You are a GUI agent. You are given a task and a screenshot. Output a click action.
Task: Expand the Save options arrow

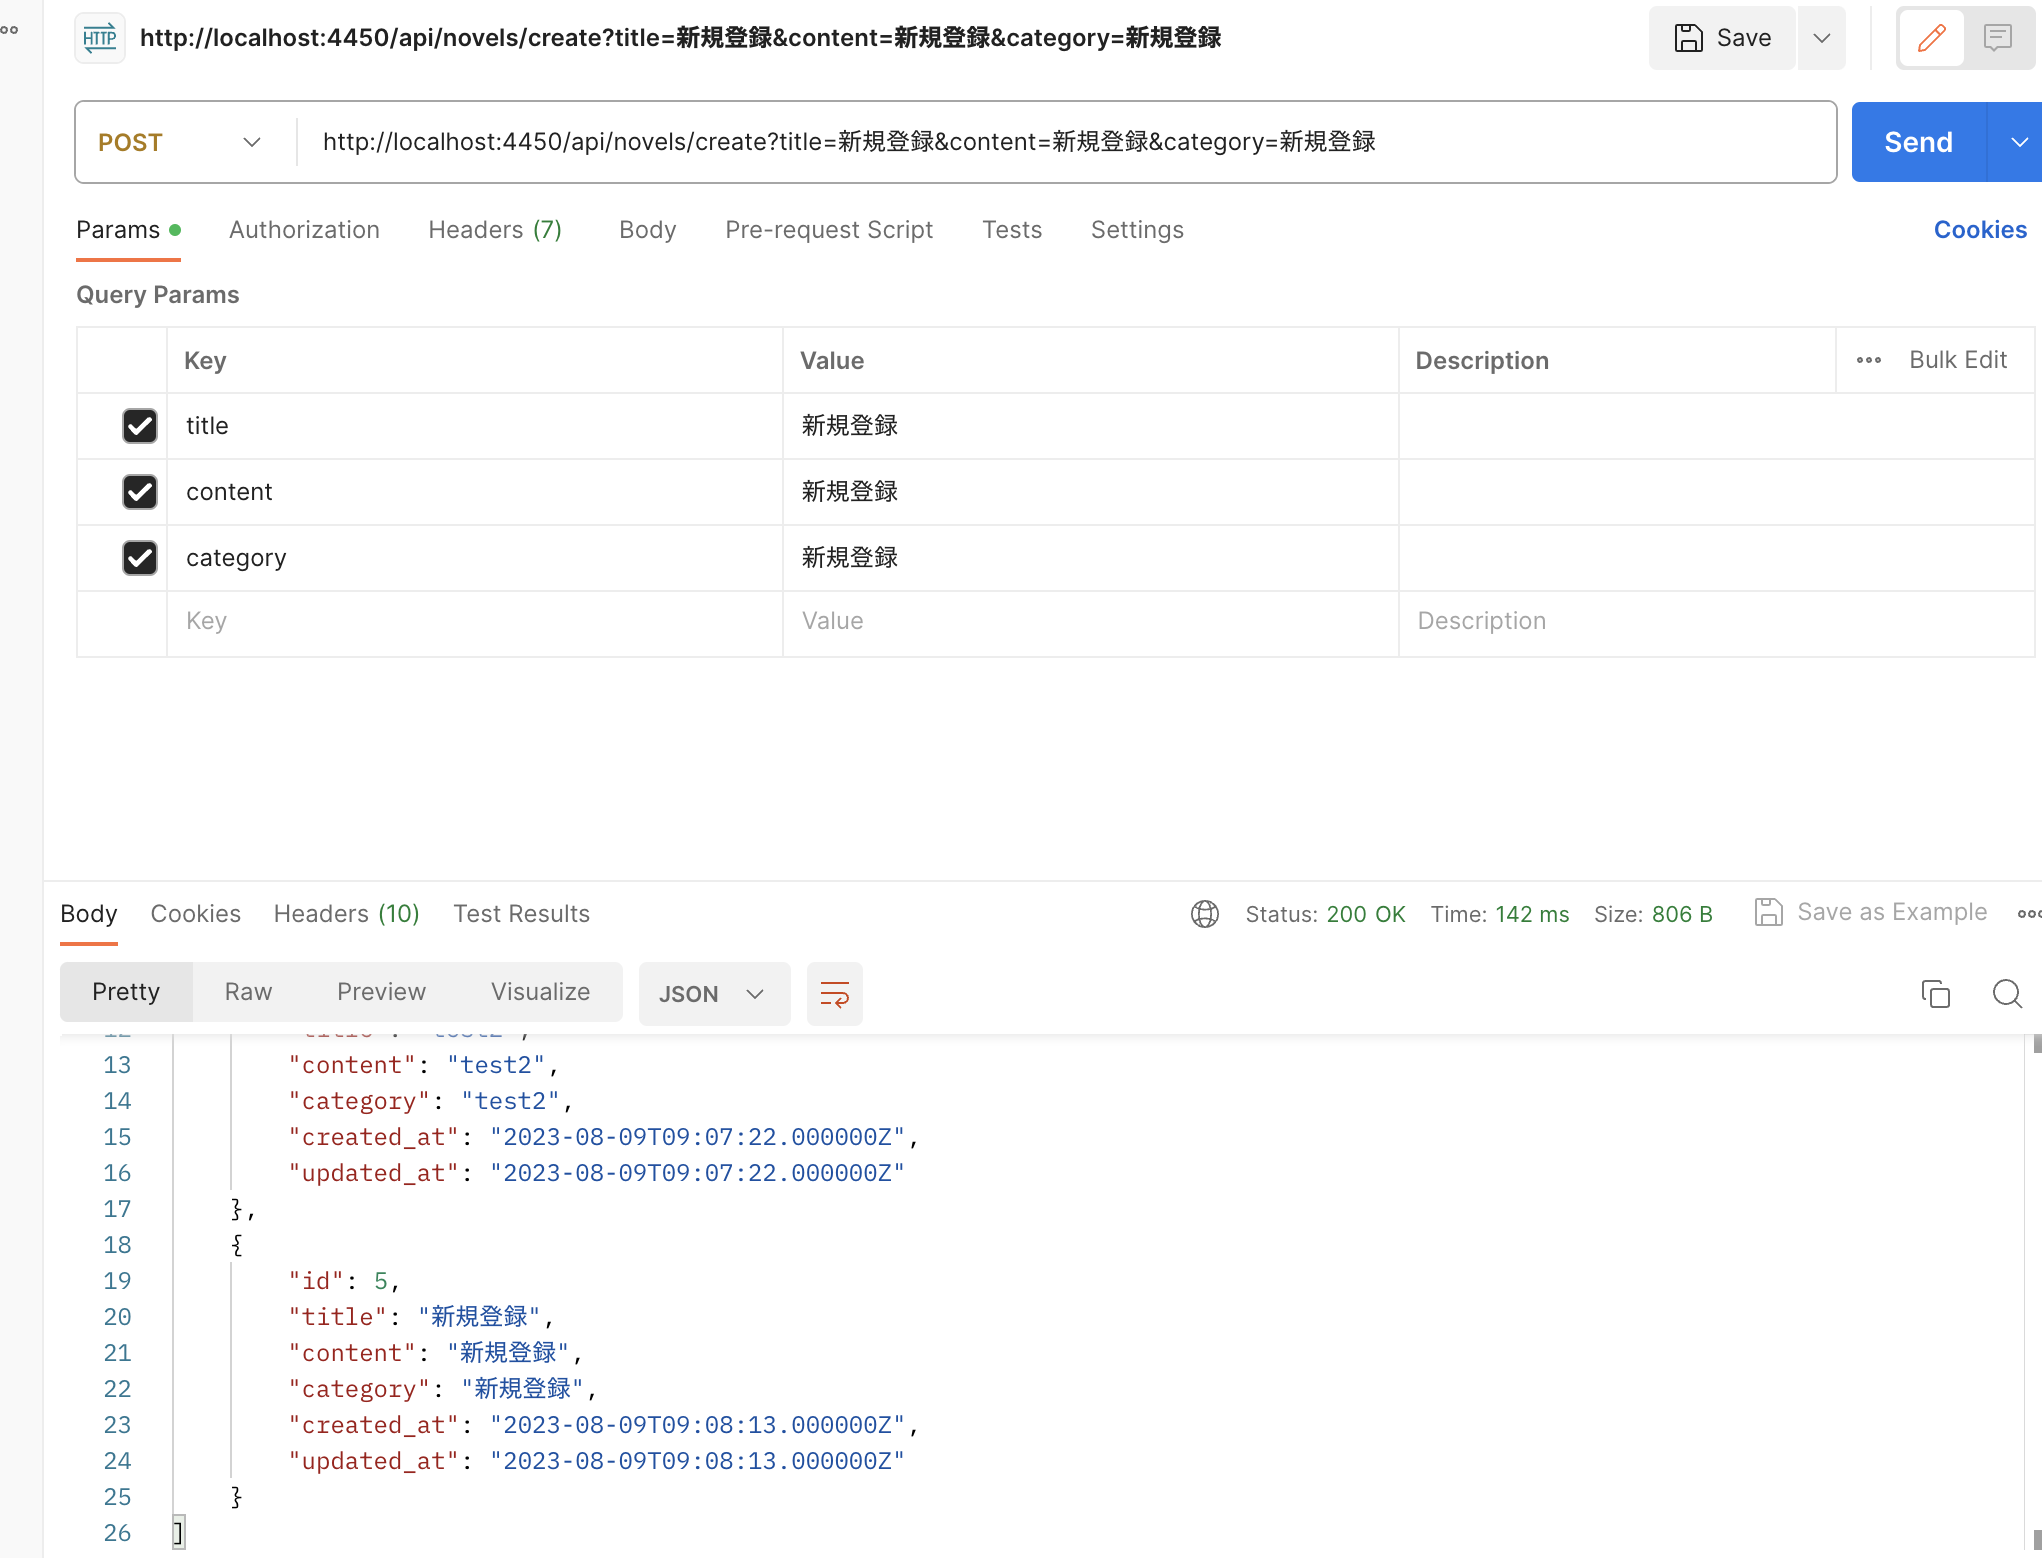point(1821,38)
